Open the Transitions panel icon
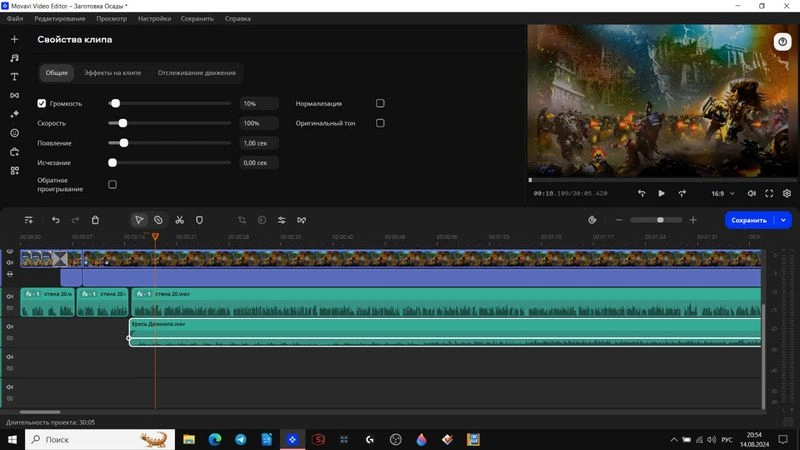800x450 pixels. click(x=14, y=95)
